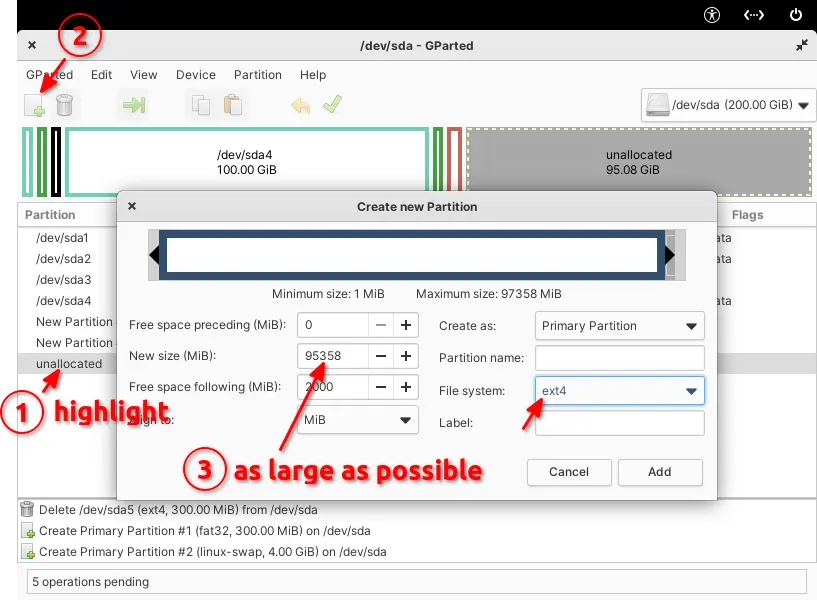Open the Partition menu
The image size is (817, 600).
click(x=258, y=75)
